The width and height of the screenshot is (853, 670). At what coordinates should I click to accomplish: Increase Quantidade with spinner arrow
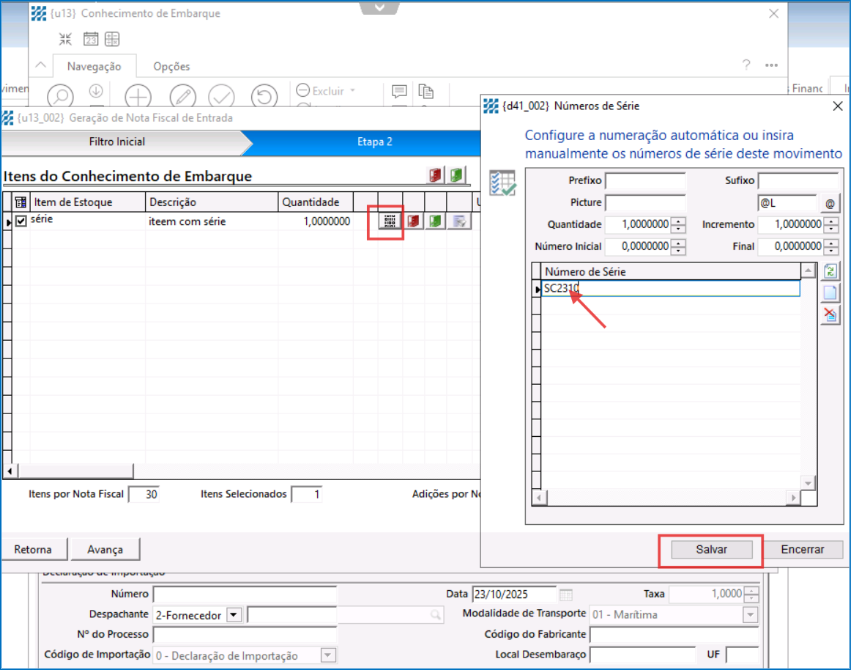(679, 220)
